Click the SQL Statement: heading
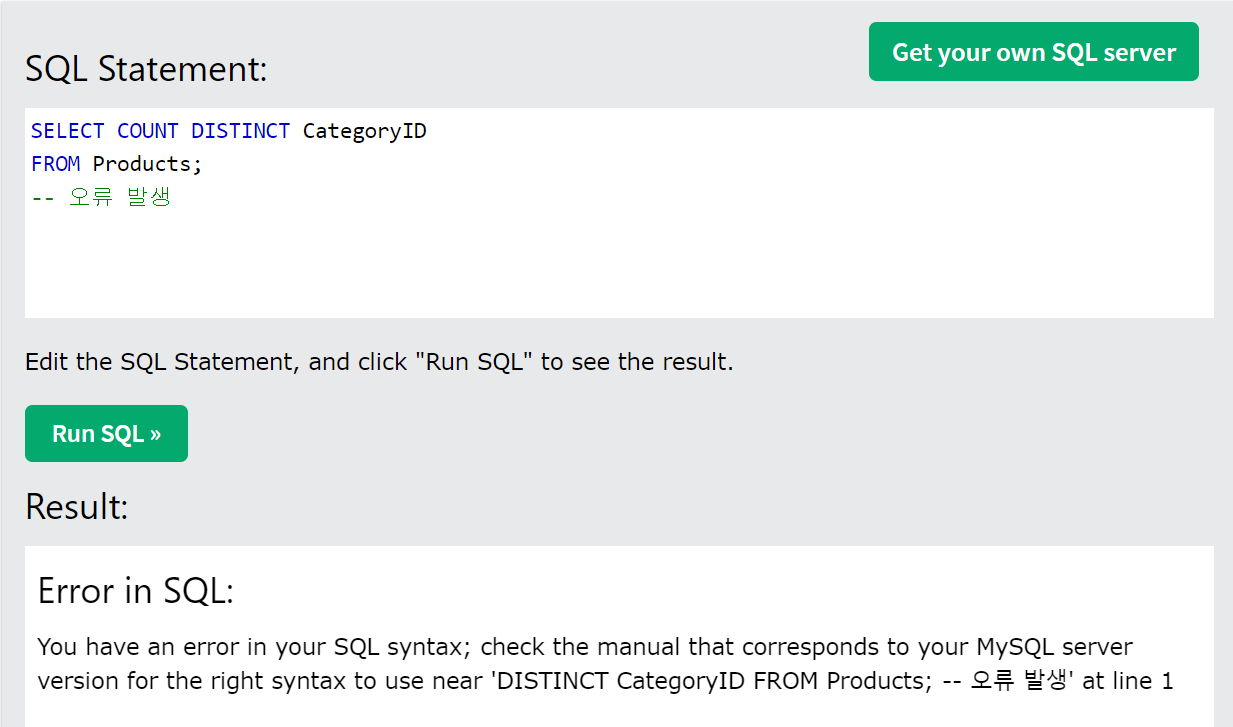 [146, 69]
